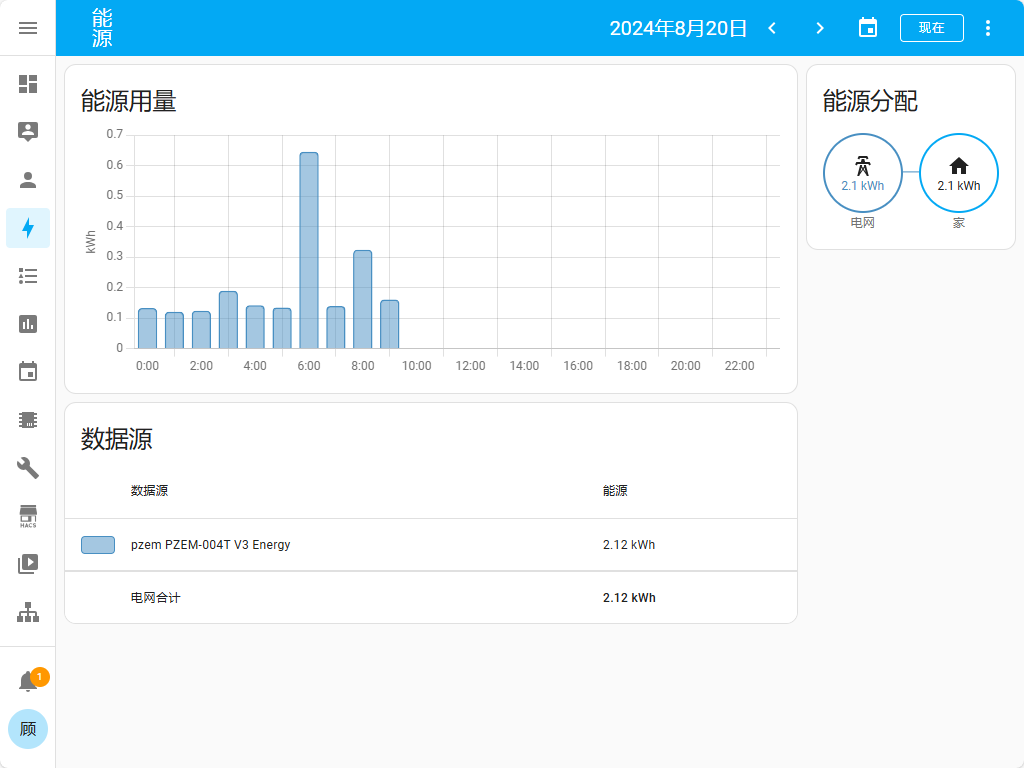Select the Energy lightning bolt icon
1024x768 pixels.
coord(28,228)
